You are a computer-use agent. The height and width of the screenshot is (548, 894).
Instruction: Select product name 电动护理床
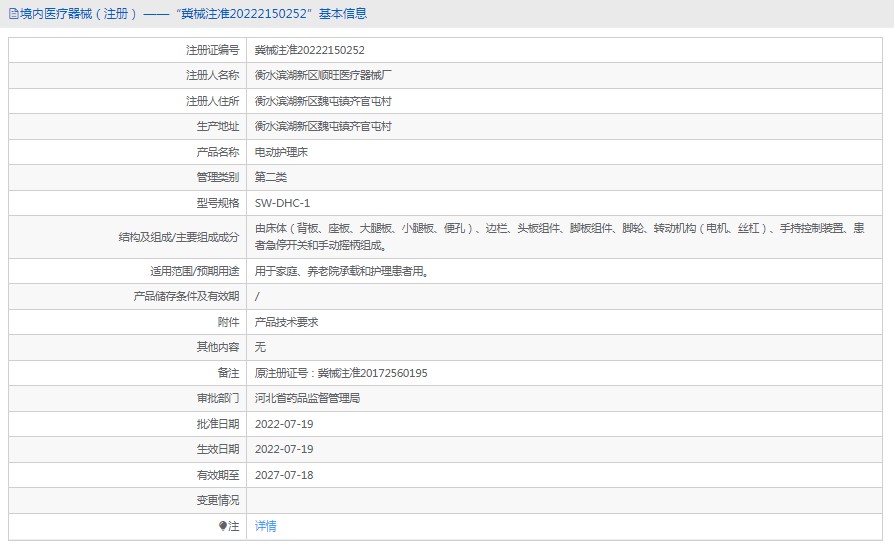(x=281, y=152)
